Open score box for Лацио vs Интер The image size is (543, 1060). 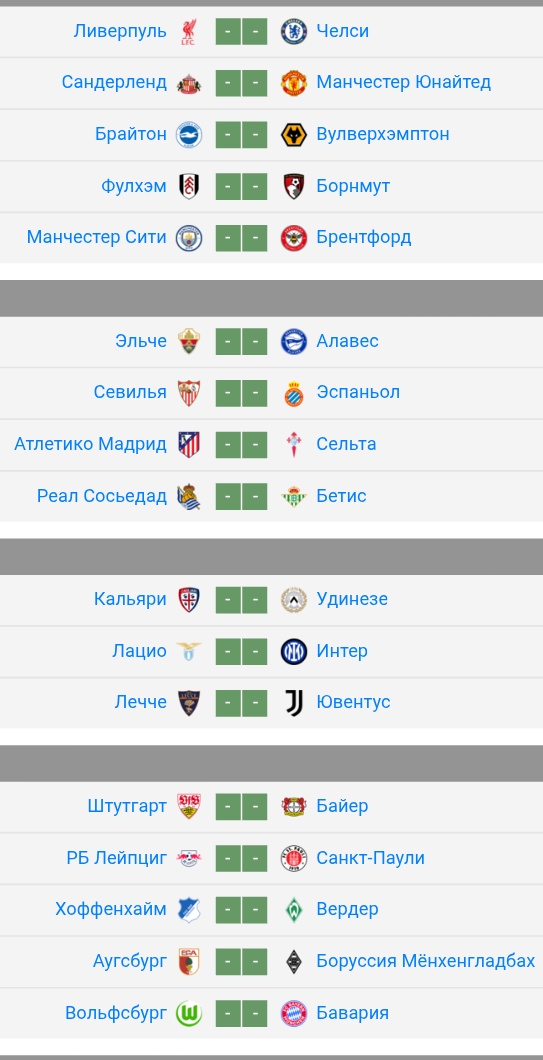(x=241, y=652)
